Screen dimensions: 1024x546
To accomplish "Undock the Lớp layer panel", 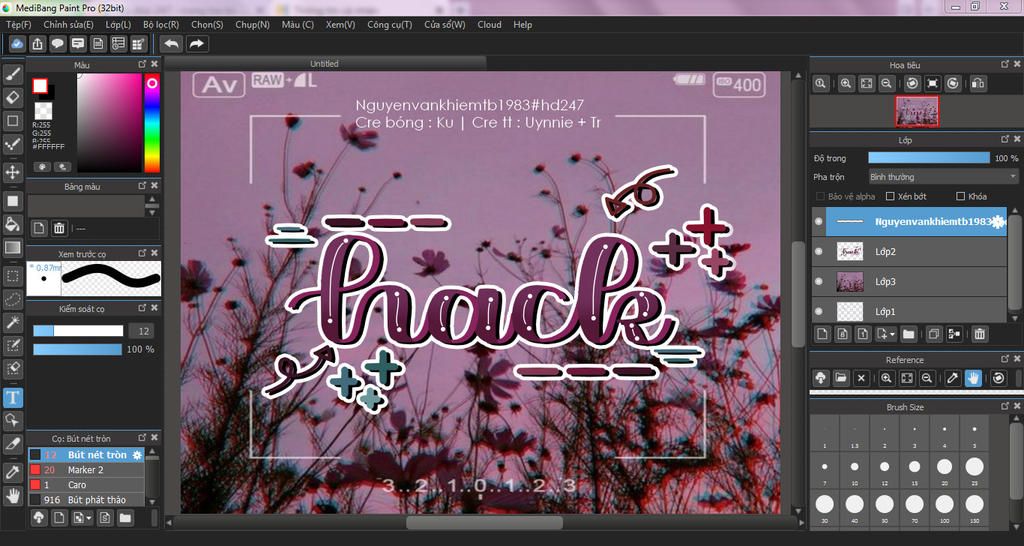I will pyautogui.click(x=1006, y=140).
